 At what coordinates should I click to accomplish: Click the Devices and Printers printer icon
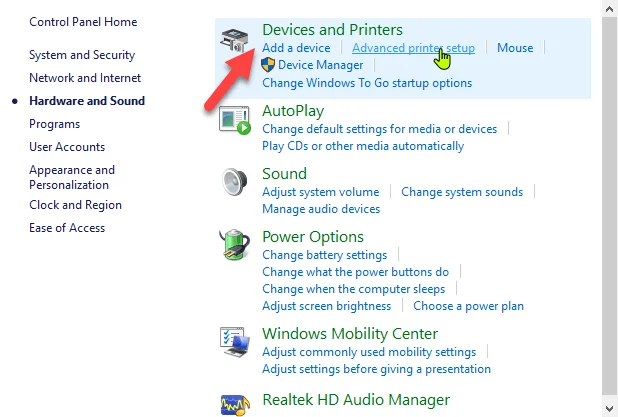235,40
